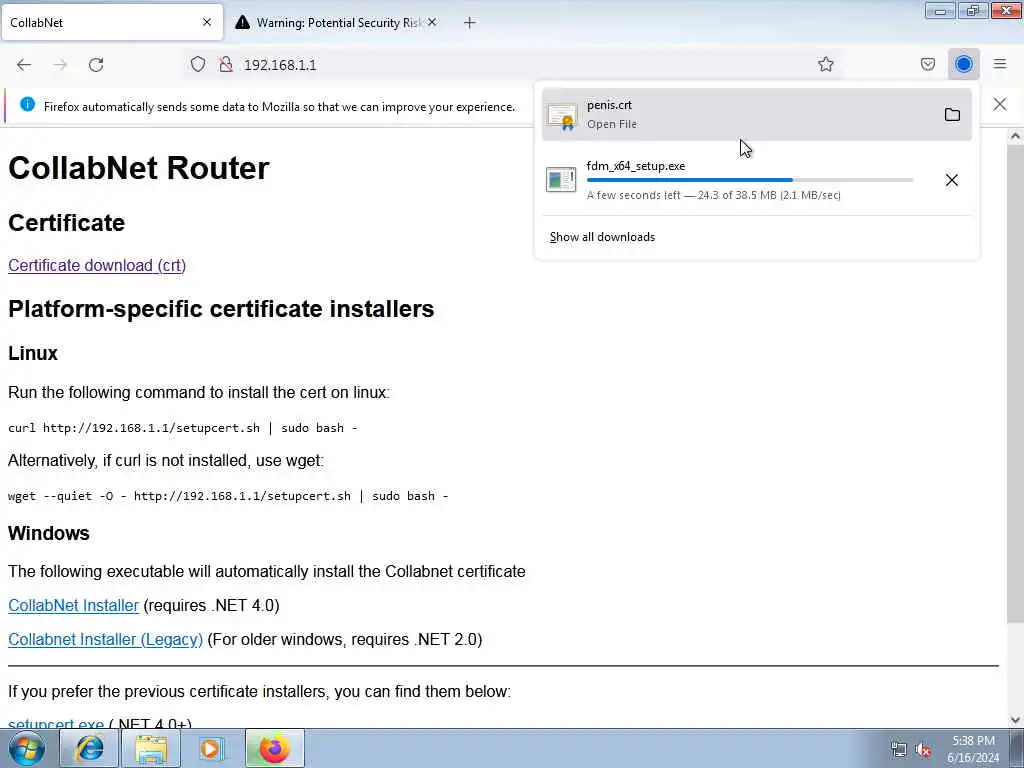Open the CollabNet Installer link
Viewport: 1024px width, 768px height.
click(73, 605)
